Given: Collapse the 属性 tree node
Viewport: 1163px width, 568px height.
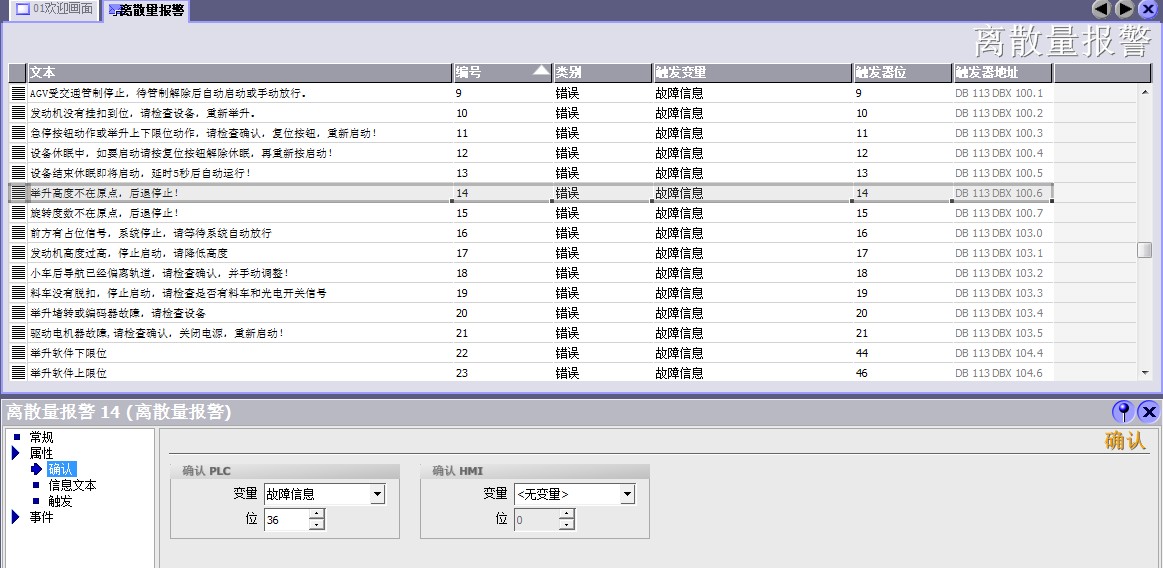Looking at the screenshot, I should [16, 453].
